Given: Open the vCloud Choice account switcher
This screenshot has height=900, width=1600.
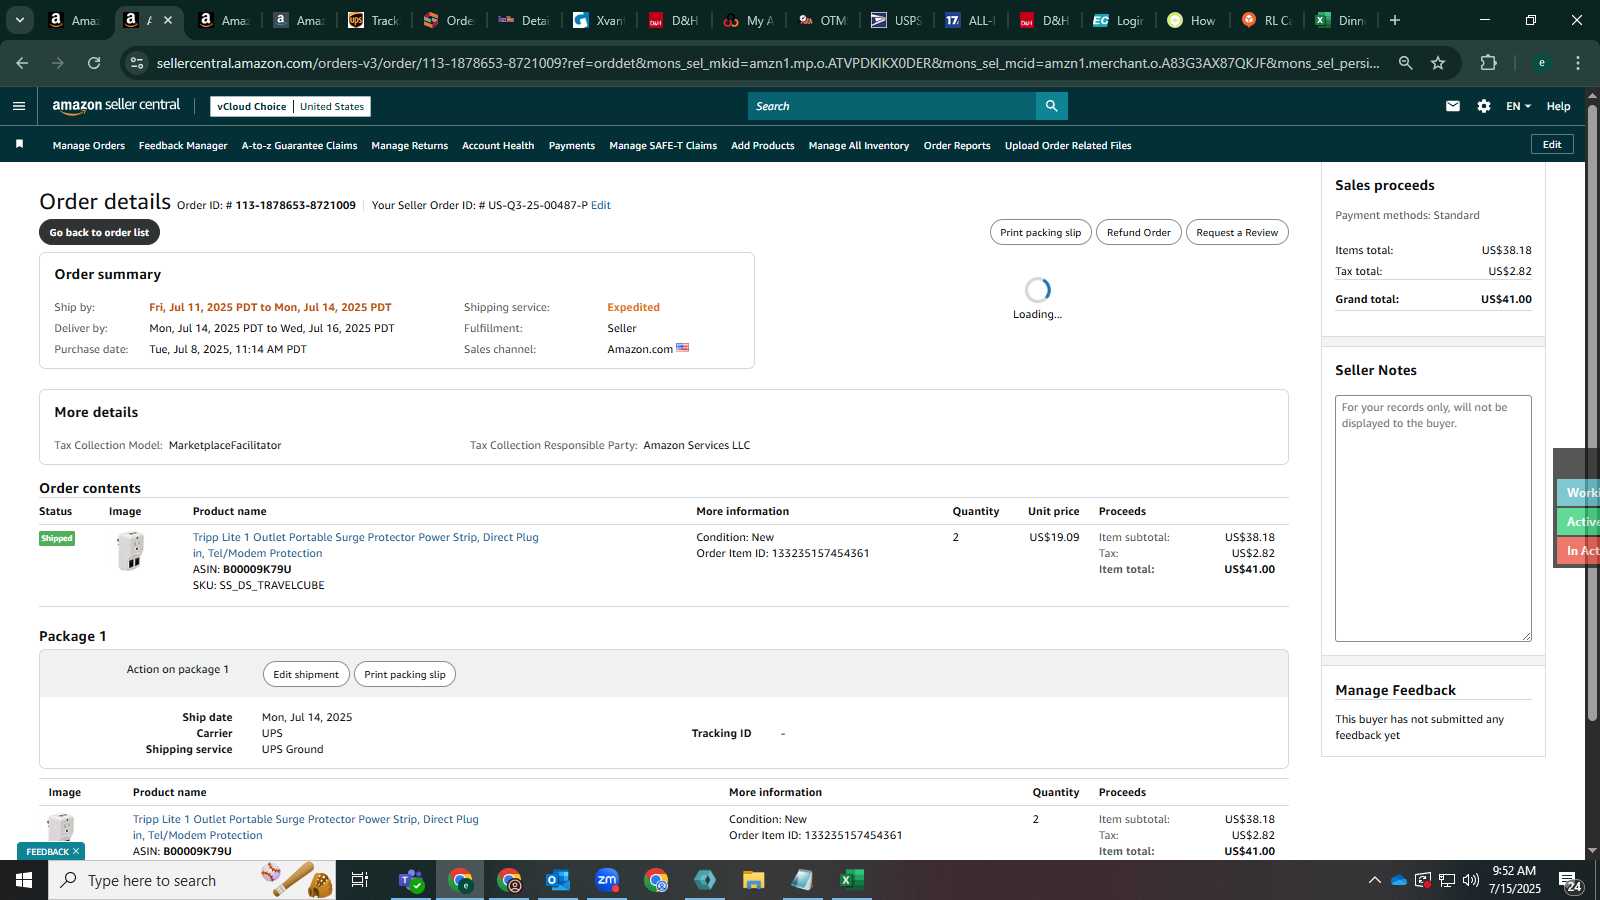Looking at the screenshot, I should tap(290, 106).
